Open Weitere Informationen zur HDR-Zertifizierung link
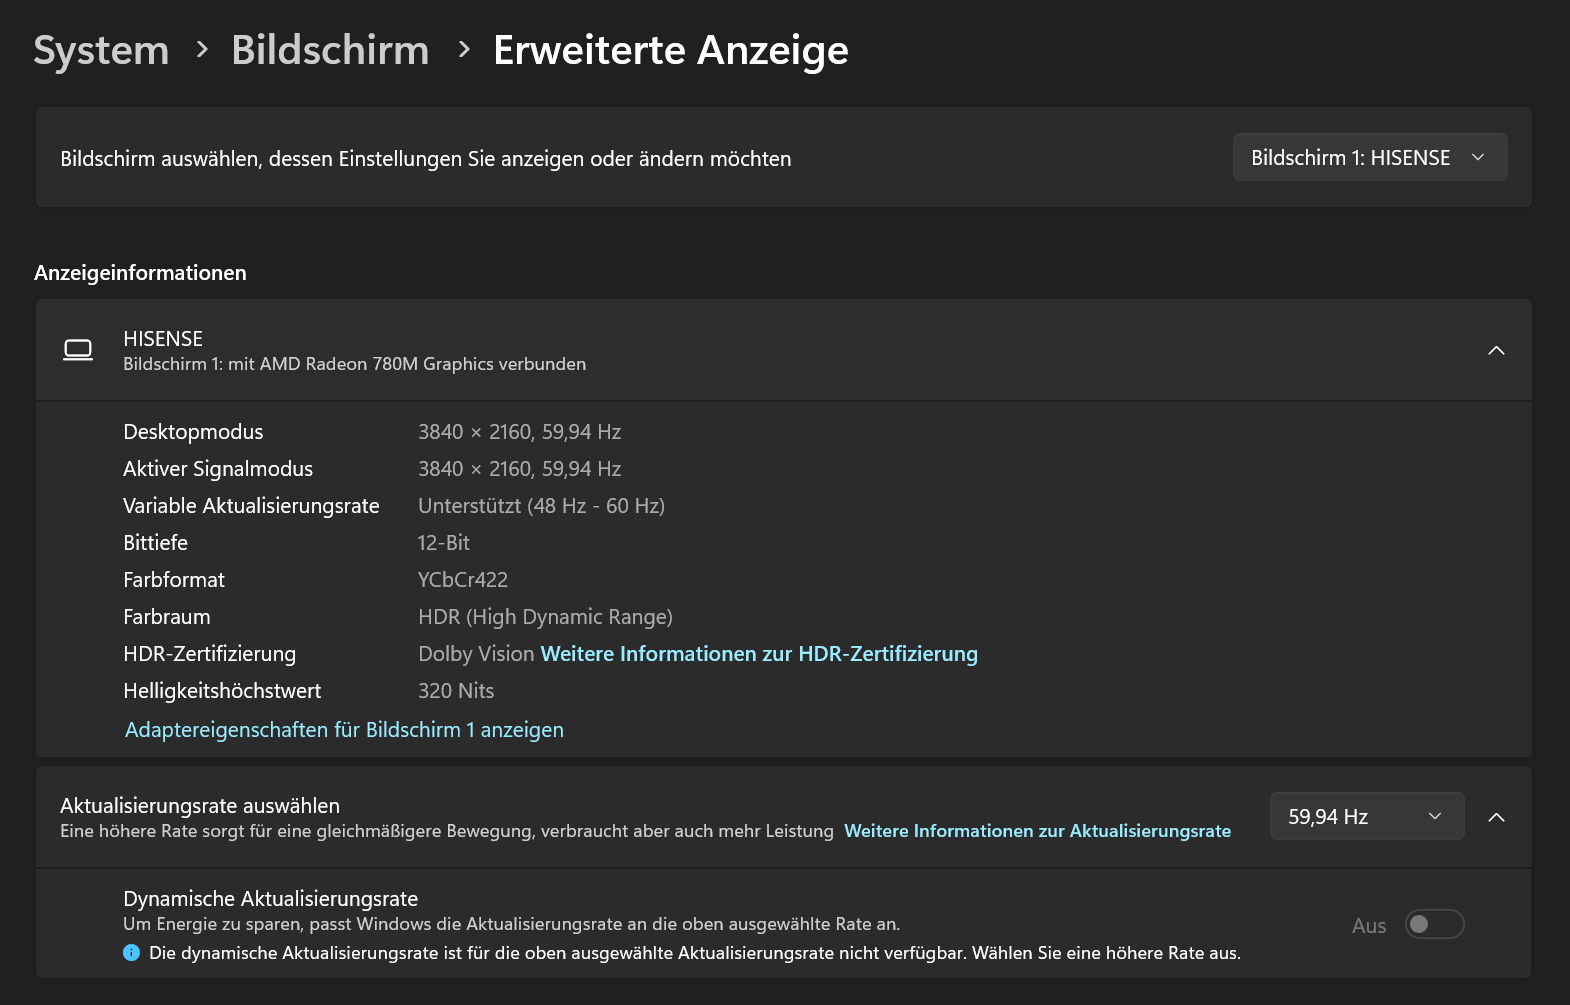 tap(758, 654)
